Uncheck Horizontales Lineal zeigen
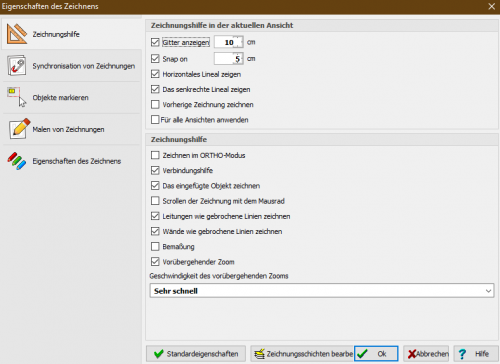 (x=155, y=74)
